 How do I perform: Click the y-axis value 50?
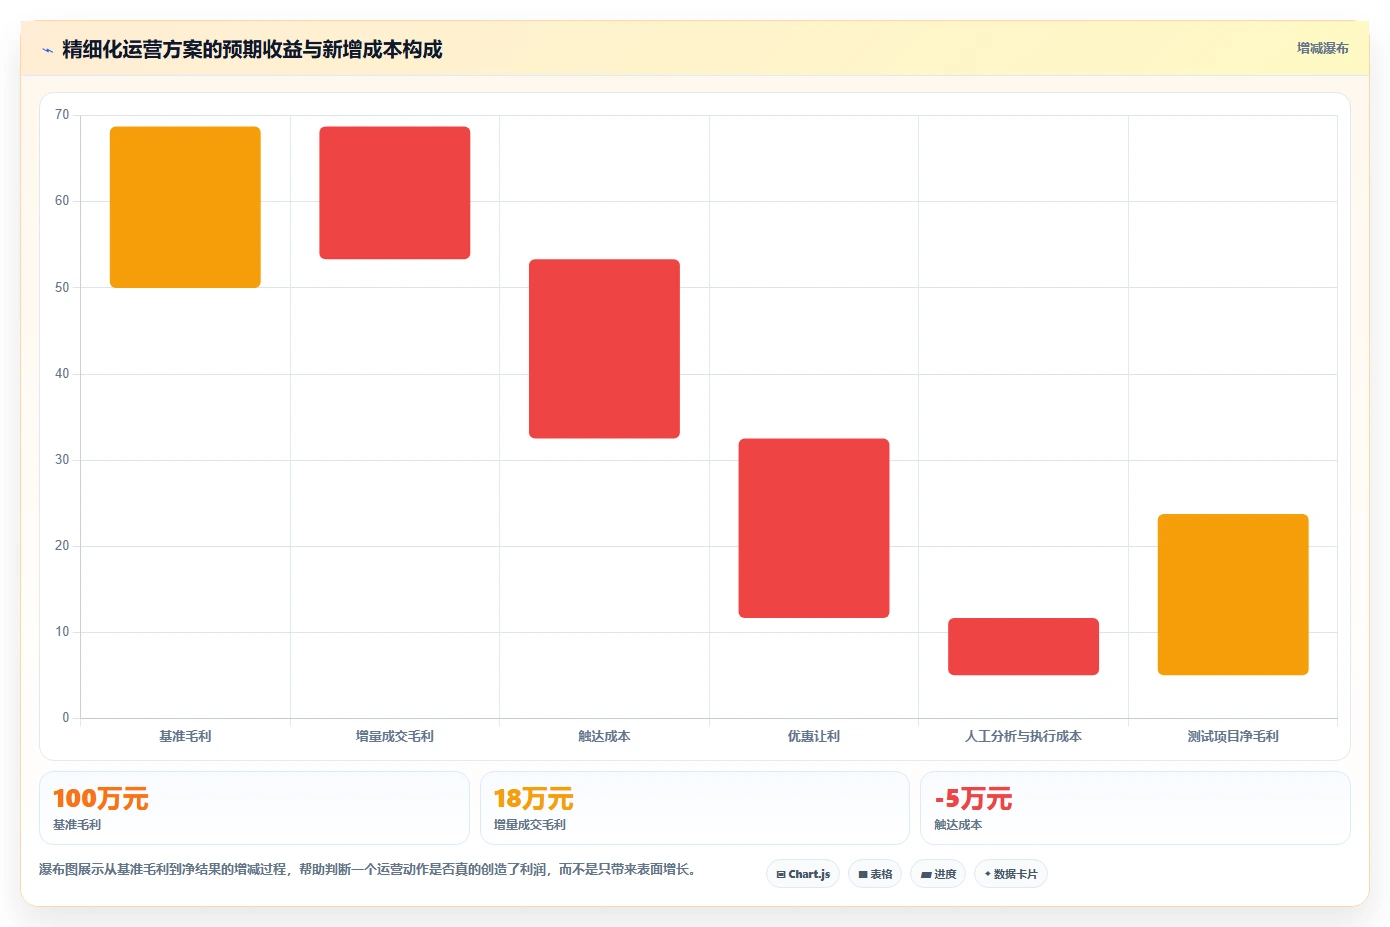point(62,288)
